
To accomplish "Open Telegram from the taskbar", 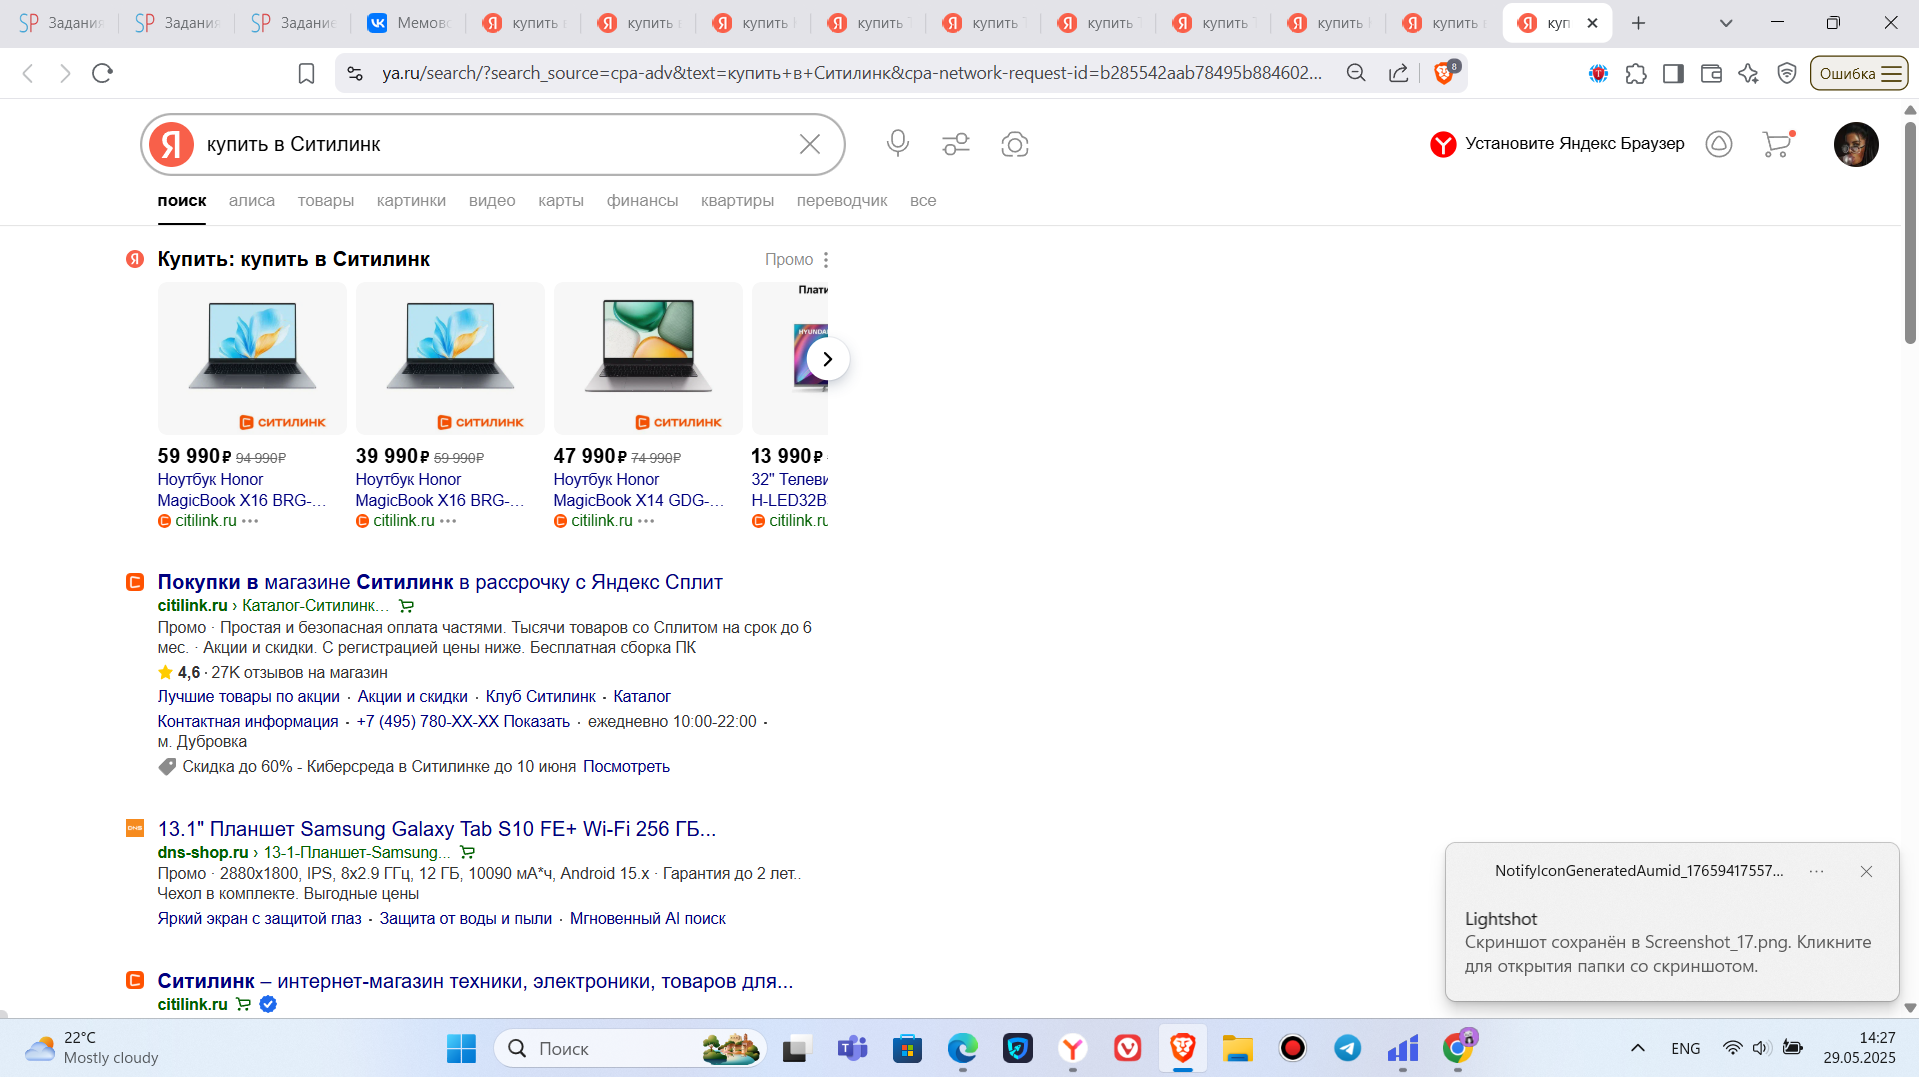I will [x=1347, y=1048].
